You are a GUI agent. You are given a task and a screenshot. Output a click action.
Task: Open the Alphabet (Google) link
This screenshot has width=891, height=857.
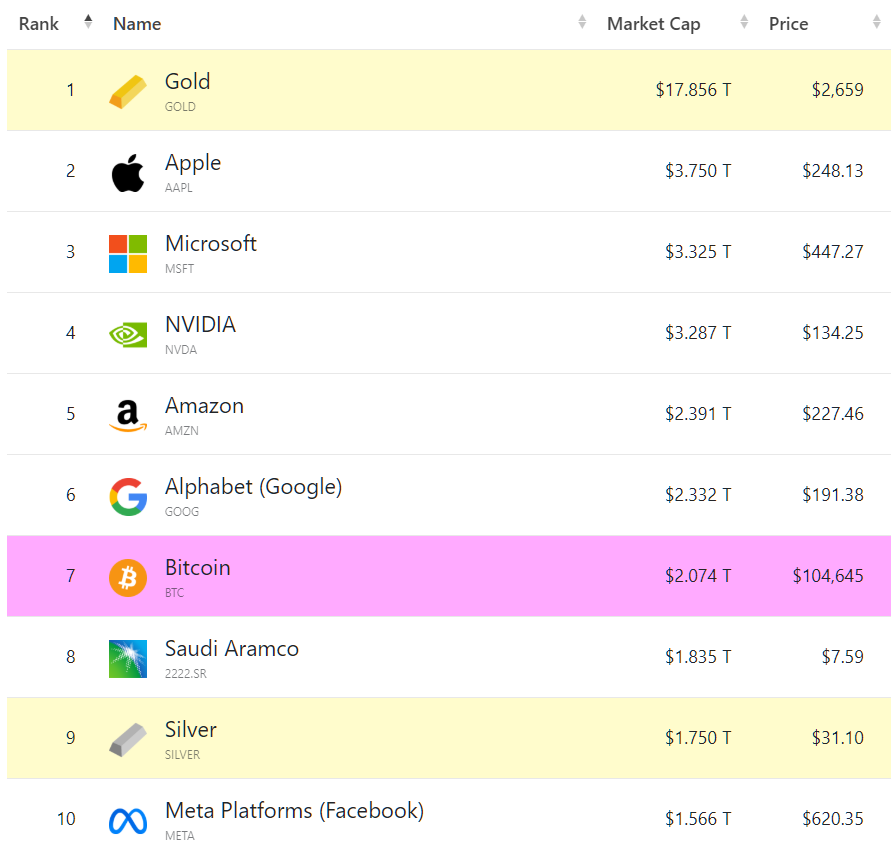click(253, 488)
